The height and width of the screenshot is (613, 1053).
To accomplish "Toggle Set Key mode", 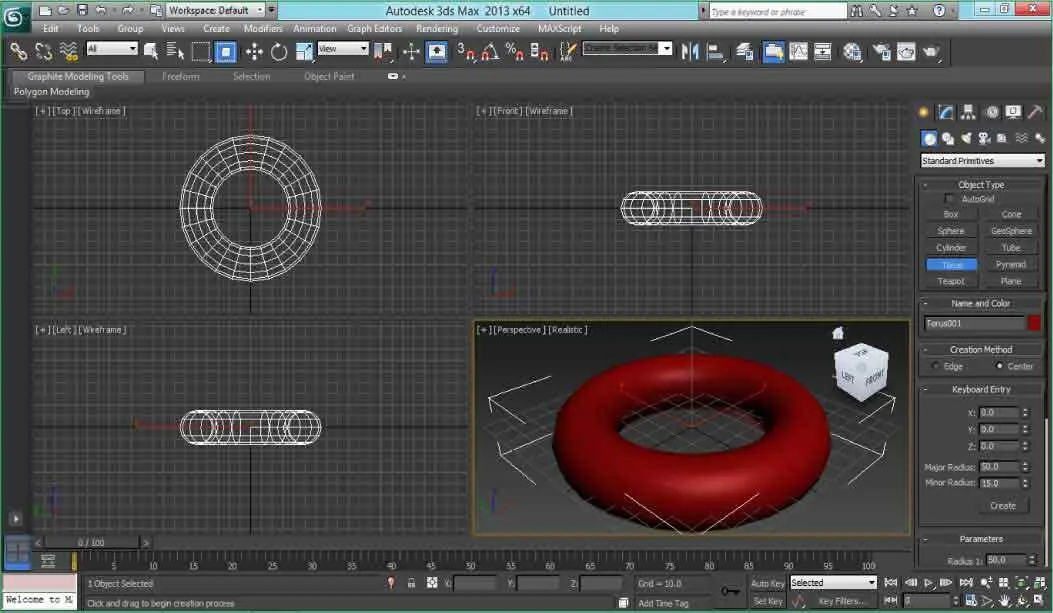I will click(768, 601).
